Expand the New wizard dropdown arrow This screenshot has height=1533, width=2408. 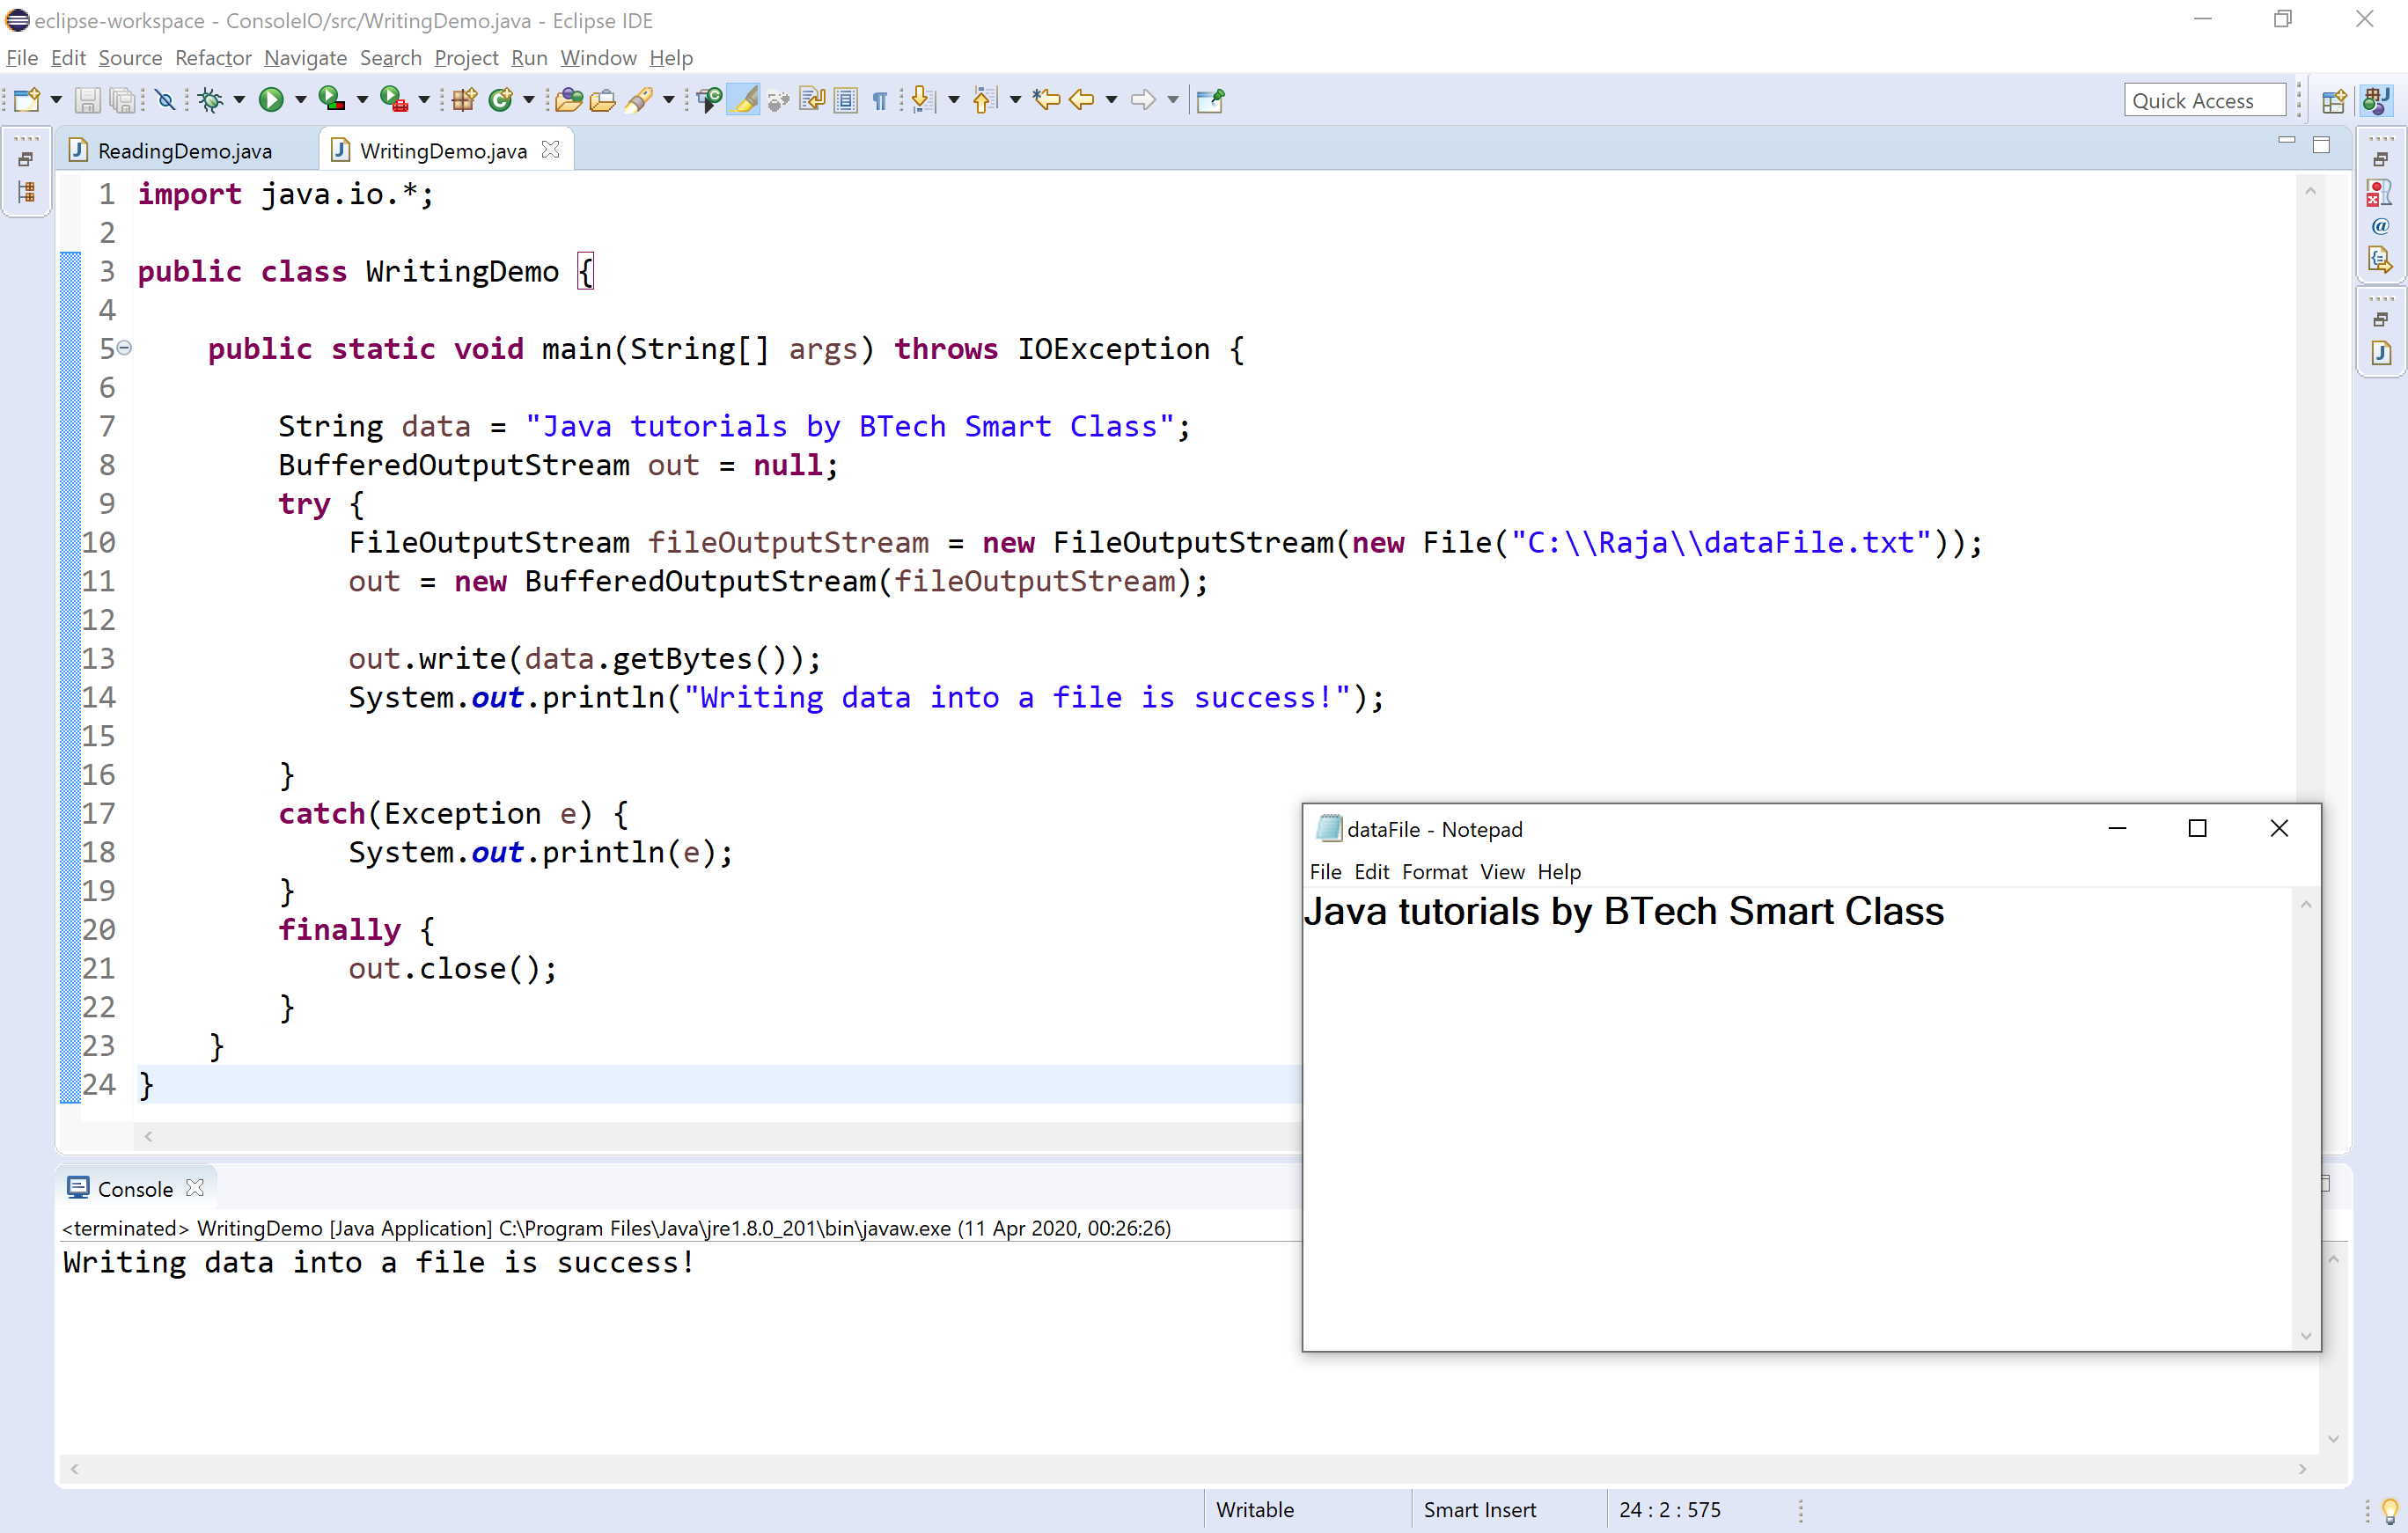pos(55,99)
